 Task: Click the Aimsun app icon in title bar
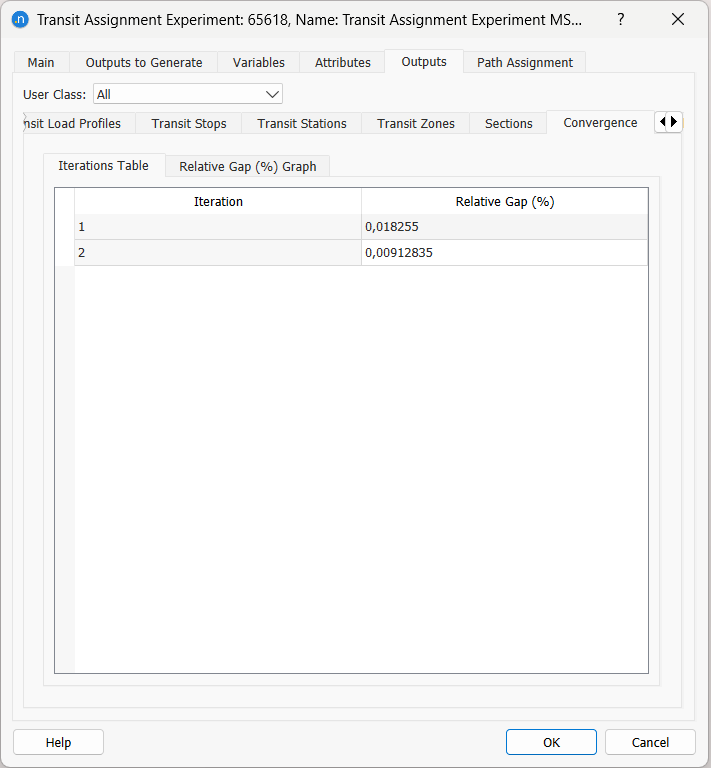point(20,19)
